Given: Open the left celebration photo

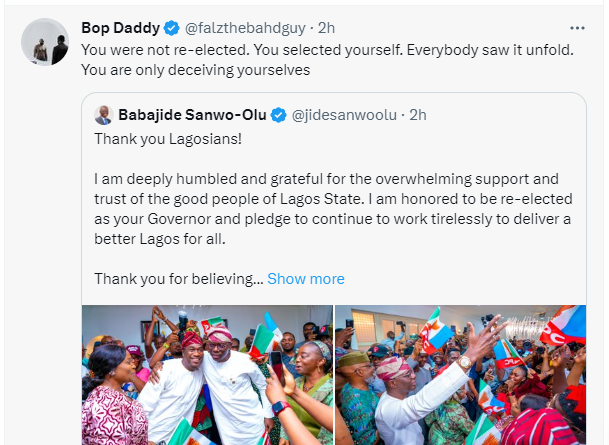Looking at the screenshot, I should pyautogui.click(x=207, y=375).
